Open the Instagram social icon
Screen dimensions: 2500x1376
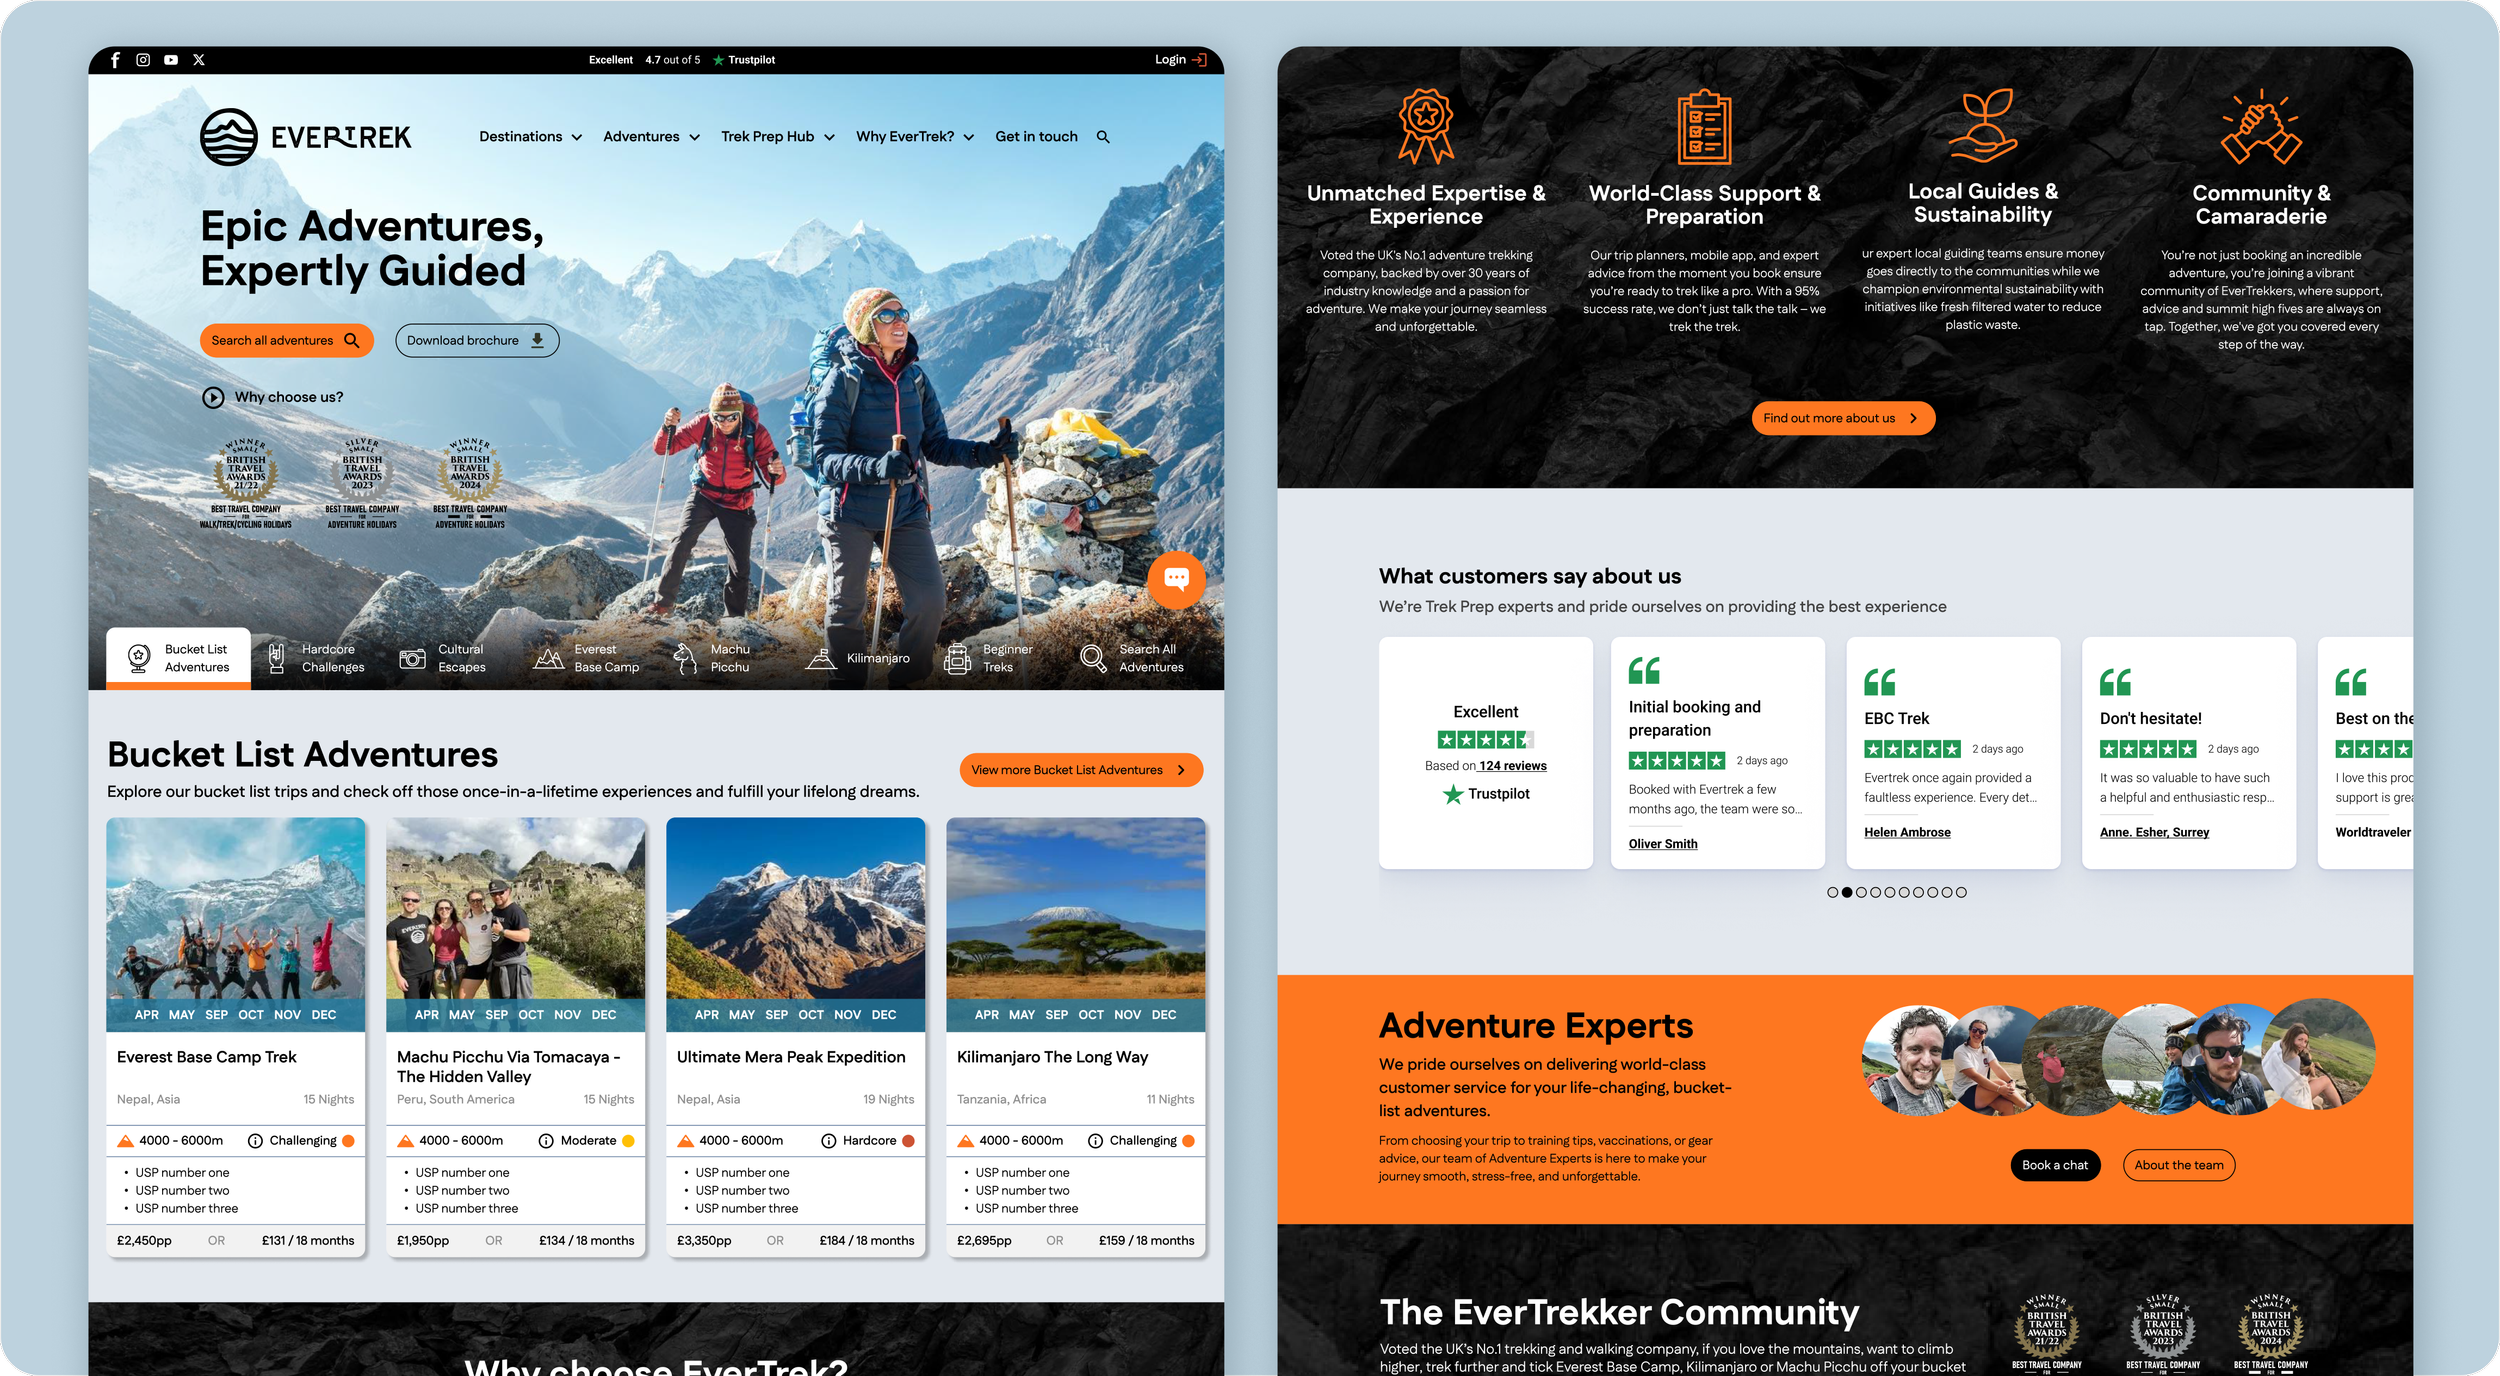tap(143, 60)
